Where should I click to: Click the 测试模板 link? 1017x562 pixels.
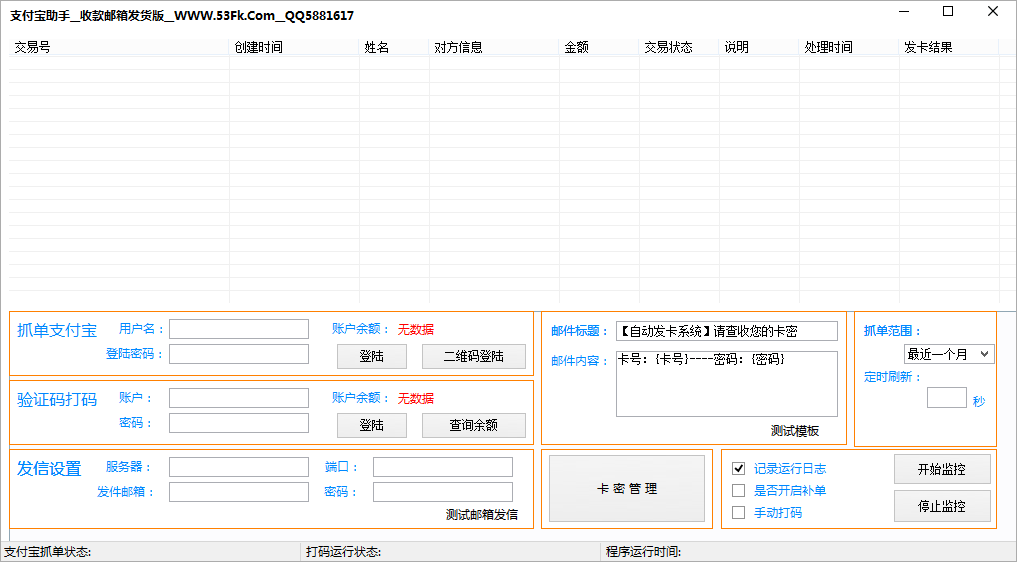(794, 431)
